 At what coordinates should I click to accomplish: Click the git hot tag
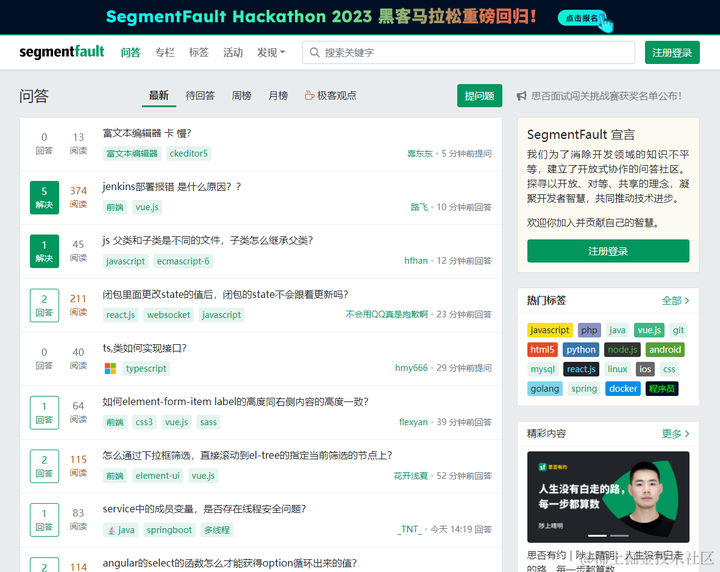678,330
